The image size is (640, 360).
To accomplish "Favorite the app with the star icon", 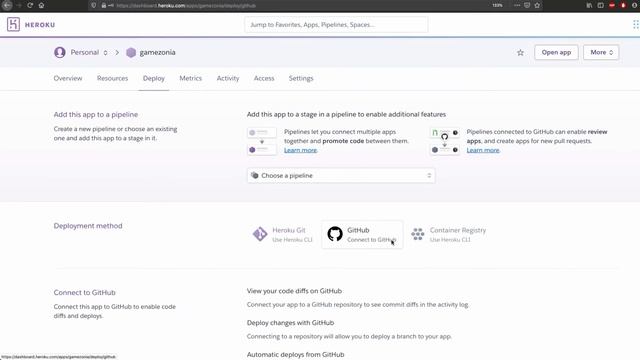I will 520,53.
